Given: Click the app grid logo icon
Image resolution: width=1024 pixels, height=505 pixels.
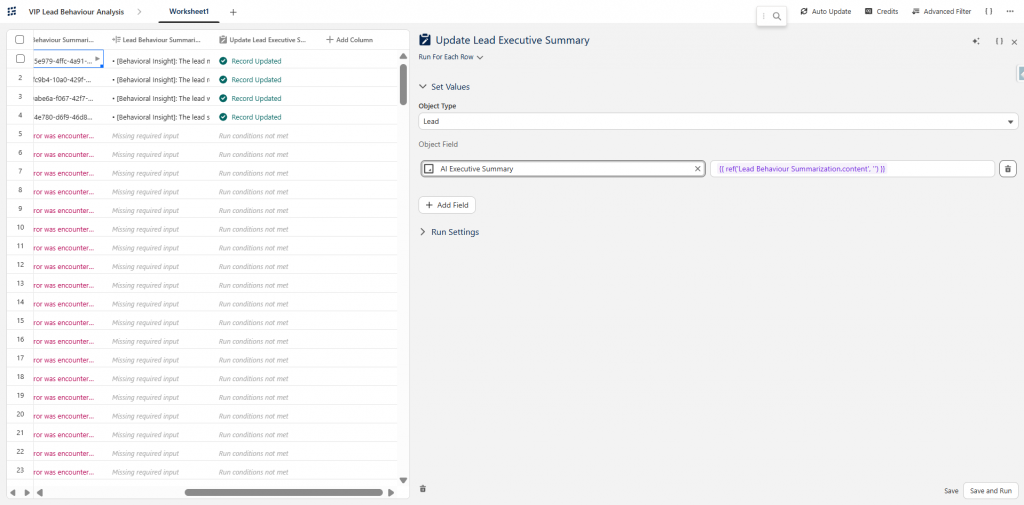Looking at the screenshot, I should coord(12,12).
